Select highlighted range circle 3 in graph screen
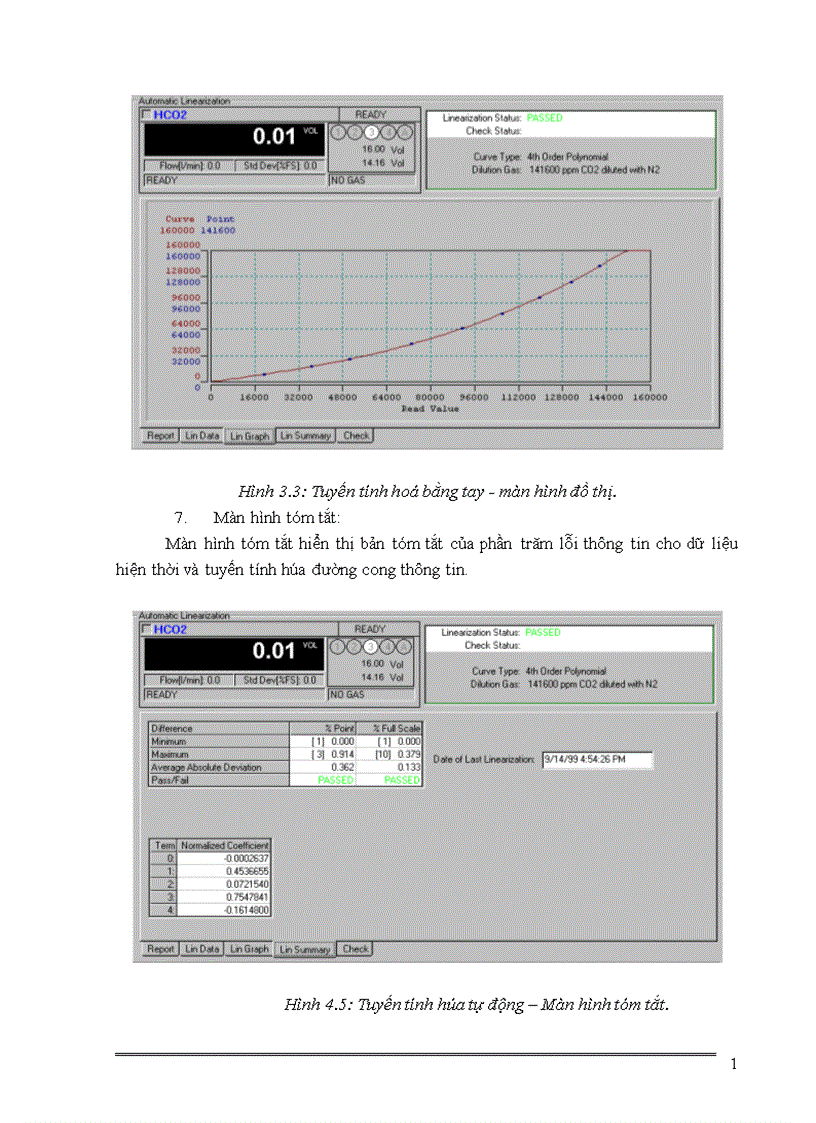 [370, 132]
